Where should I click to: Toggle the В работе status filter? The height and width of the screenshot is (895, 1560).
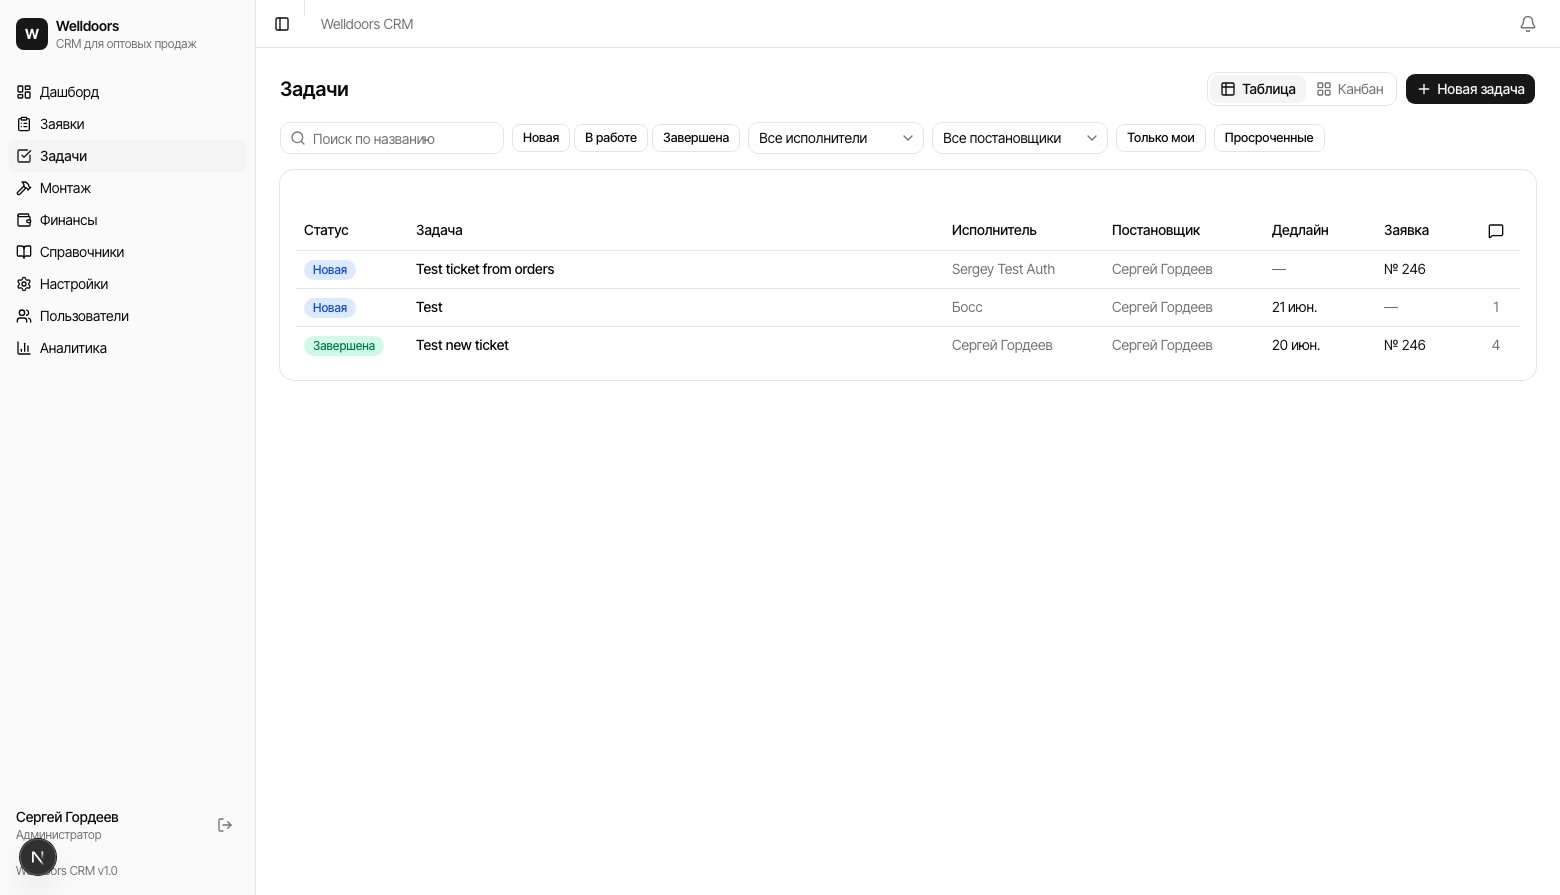tap(611, 138)
